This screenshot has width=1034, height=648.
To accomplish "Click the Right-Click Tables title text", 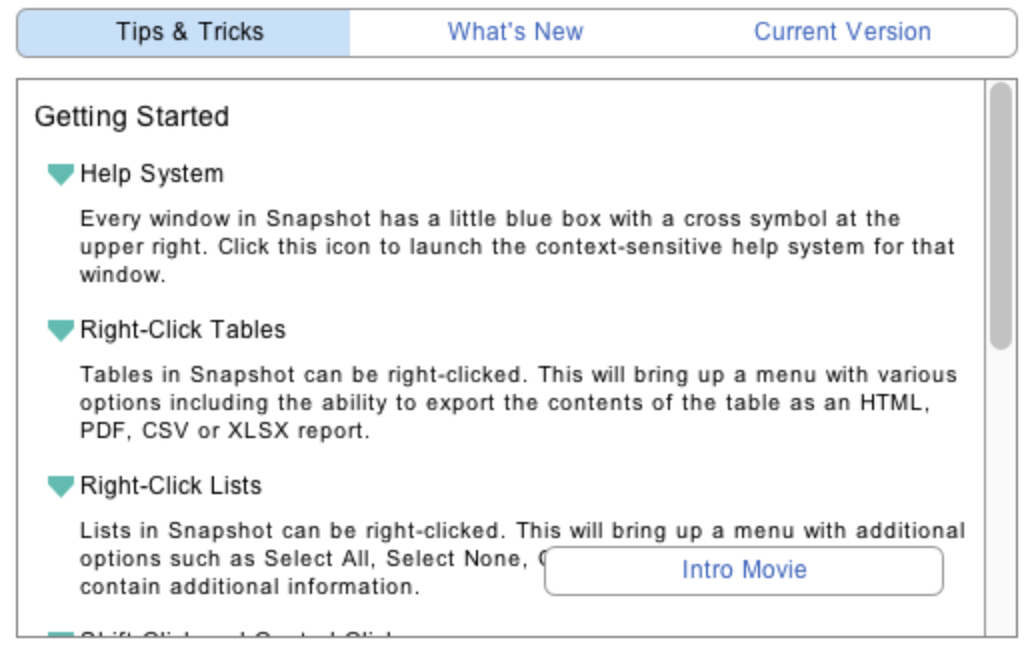I will pos(182,330).
